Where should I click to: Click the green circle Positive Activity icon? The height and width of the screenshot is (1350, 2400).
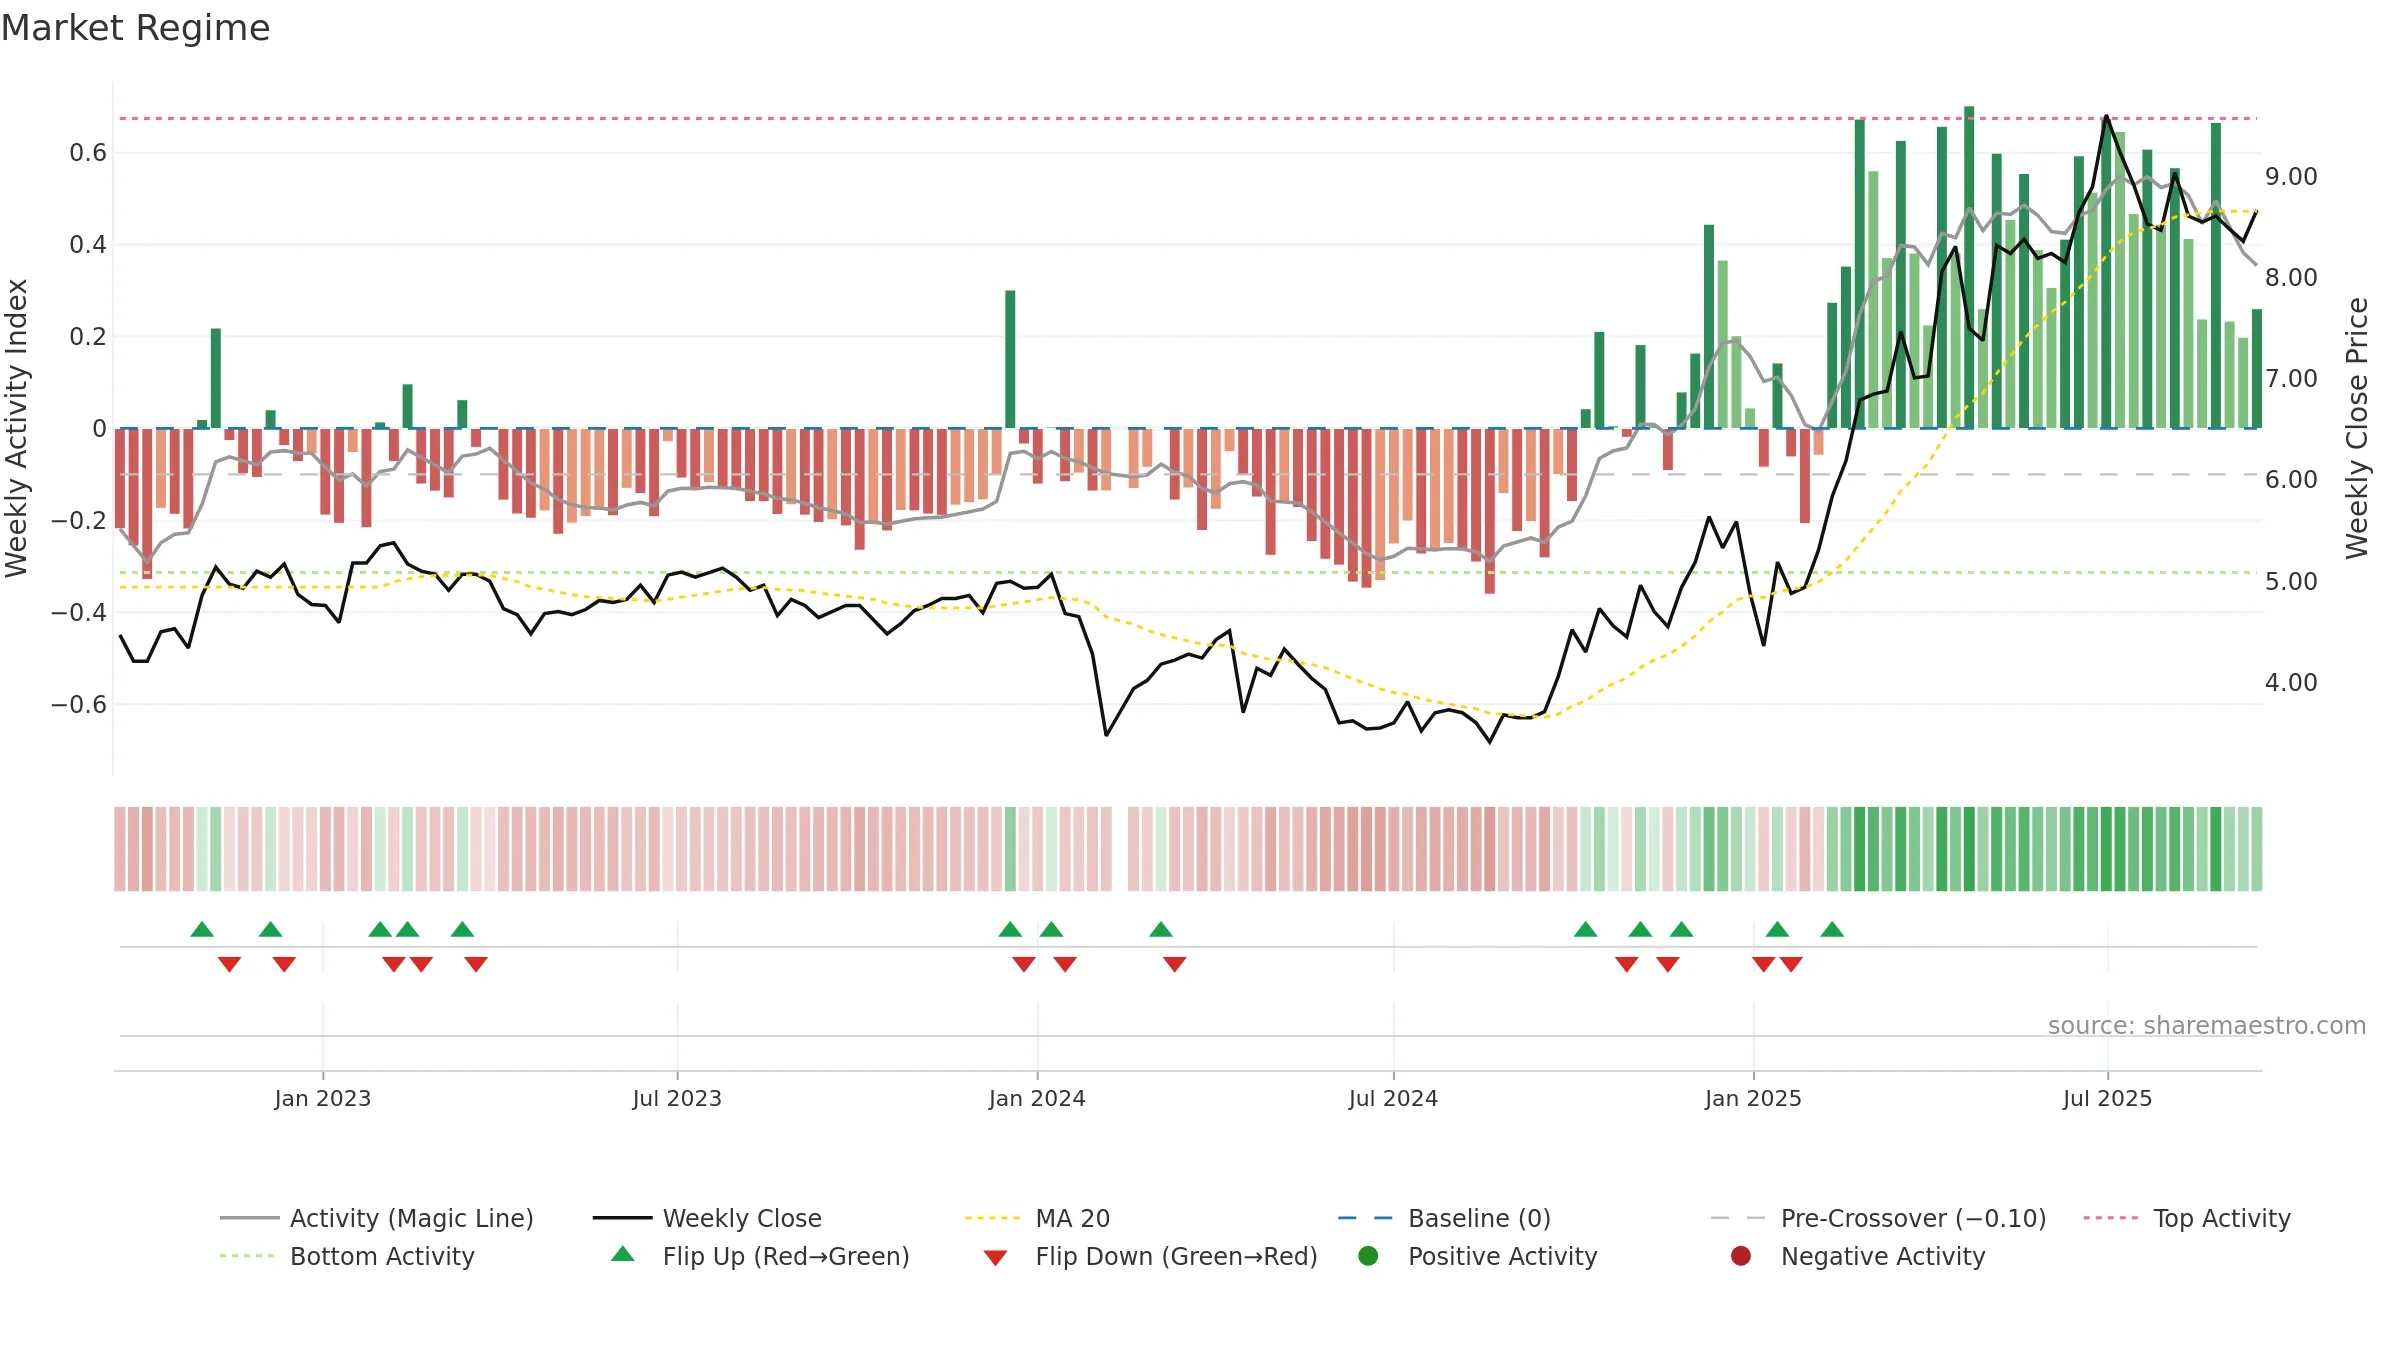click(x=1368, y=1255)
